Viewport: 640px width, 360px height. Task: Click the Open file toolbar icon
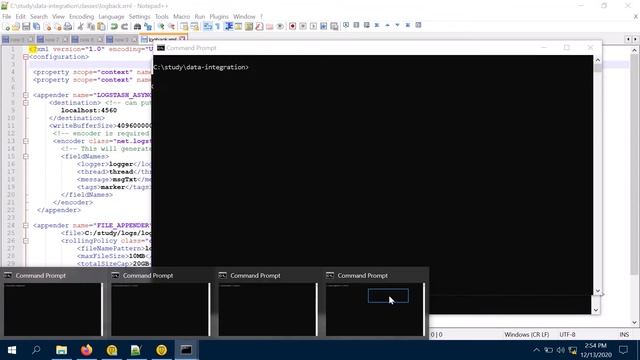[16, 27]
